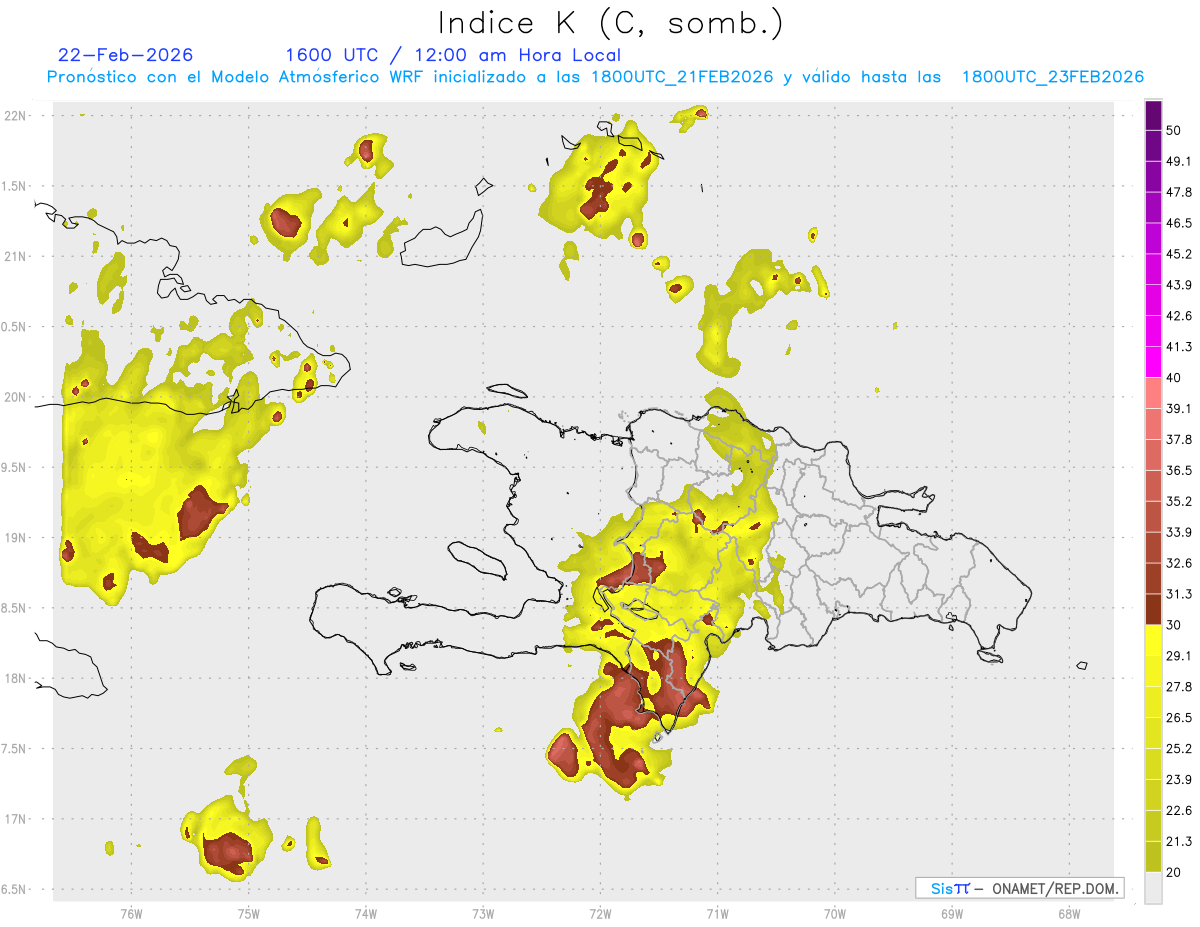Click the "33.9" colorbar value
The width and height of the screenshot is (1200, 927).
[1178, 532]
